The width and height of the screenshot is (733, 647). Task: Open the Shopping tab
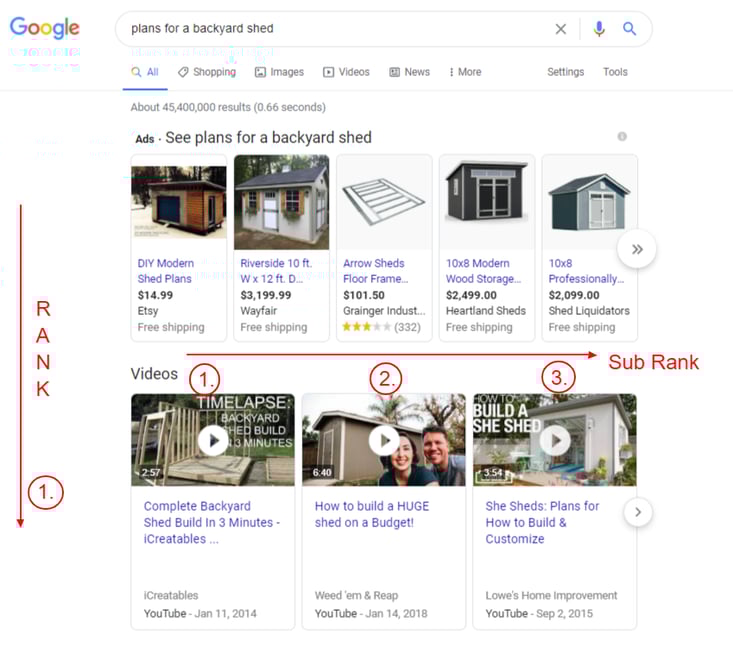[207, 72]
